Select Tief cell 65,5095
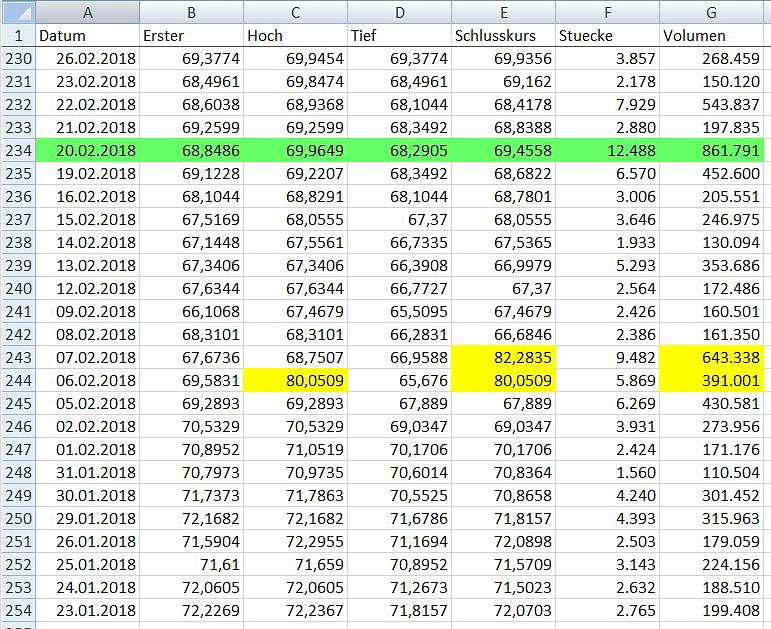Viewport: 771px width, 629px height. click(x=400, y=311)
